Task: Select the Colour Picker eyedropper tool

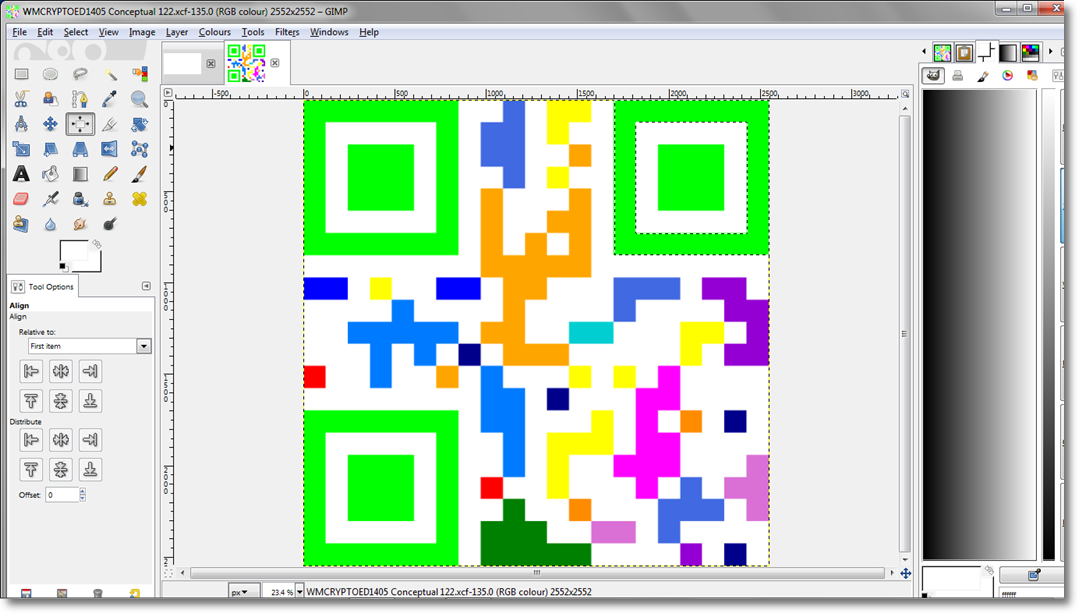Action: point(110,99)
